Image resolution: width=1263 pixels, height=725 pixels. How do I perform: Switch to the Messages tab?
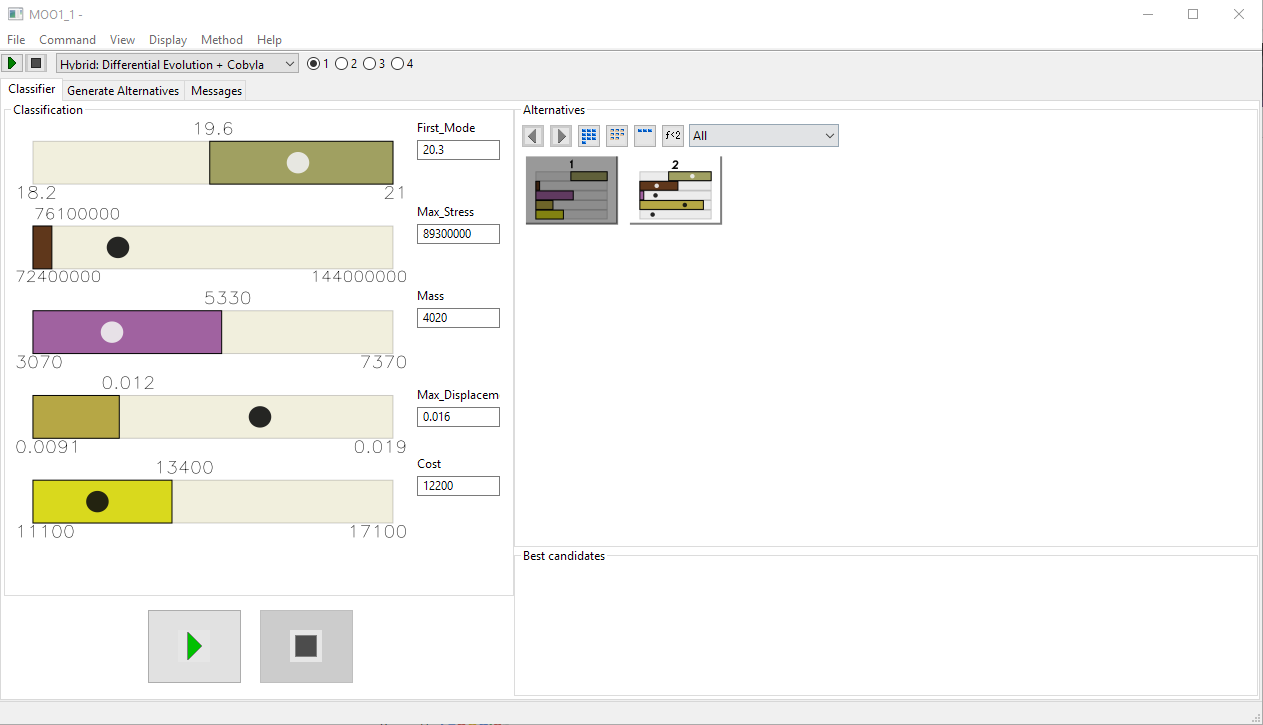pyautogui.click(x=216, y=91)
